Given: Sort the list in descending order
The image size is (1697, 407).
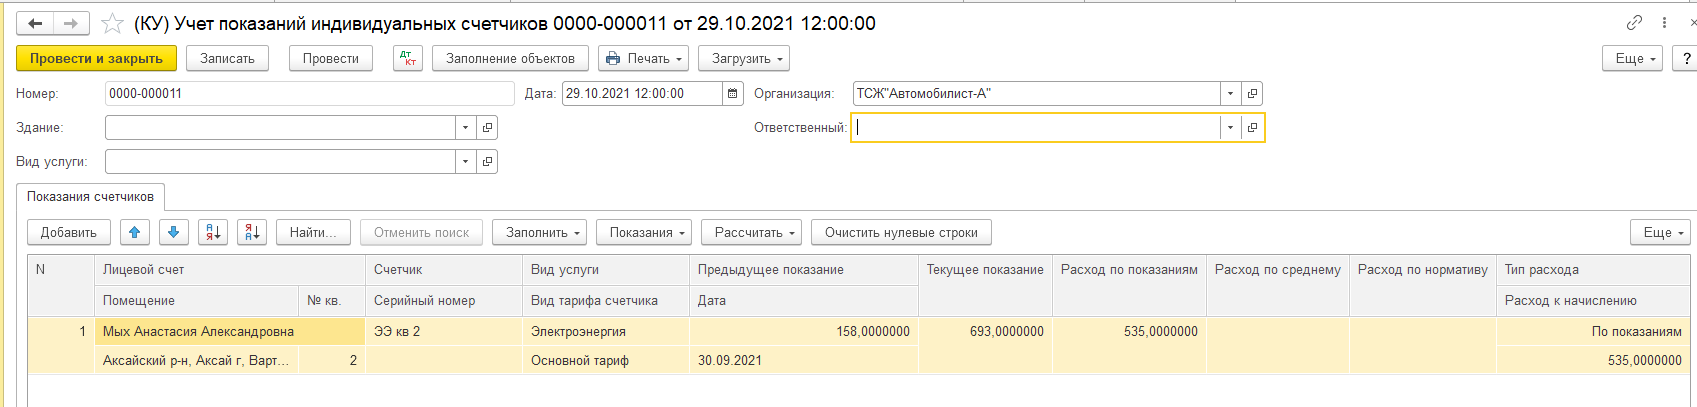Looking at the screenshot, I should [252, 233].
